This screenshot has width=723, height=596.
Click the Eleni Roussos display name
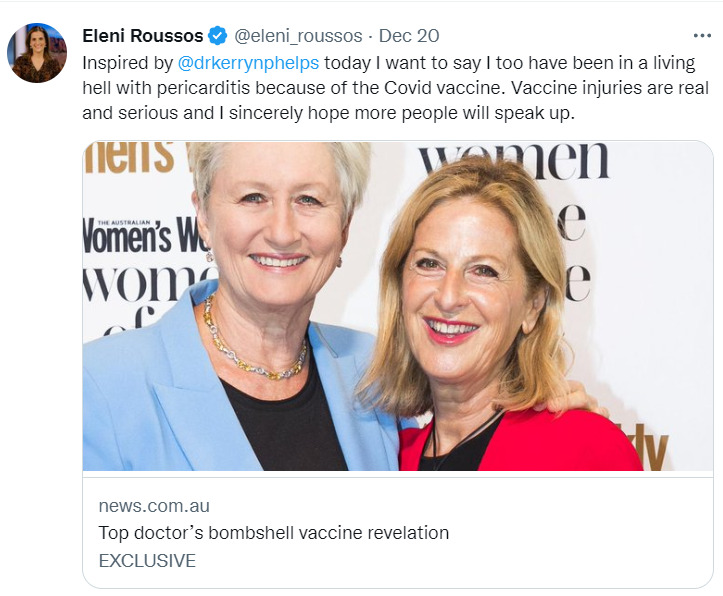tap(142, 35)
